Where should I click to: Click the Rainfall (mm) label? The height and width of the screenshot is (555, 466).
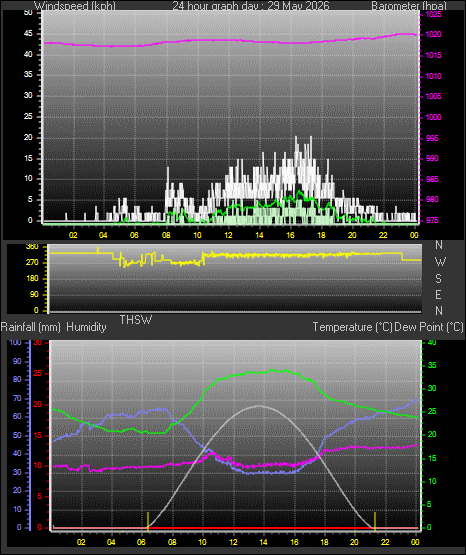31,327
